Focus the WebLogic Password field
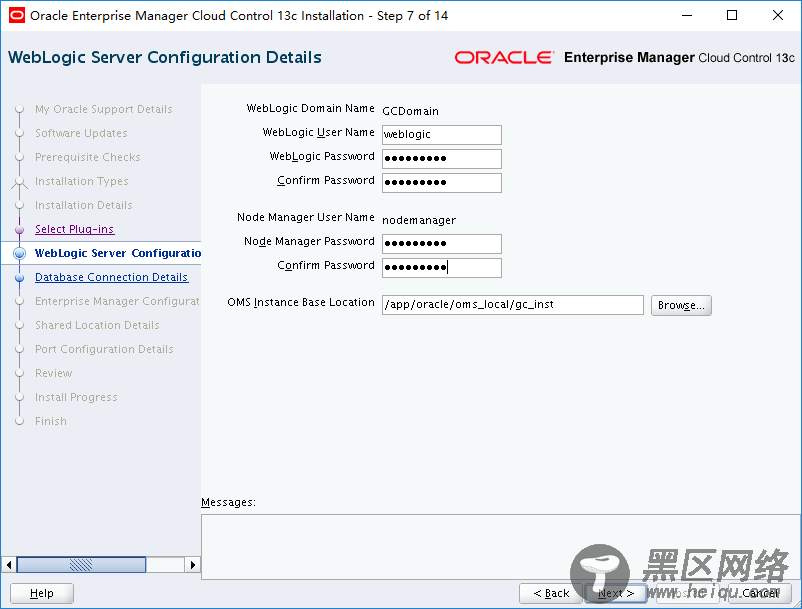Viewport: 802px width, 609px height. point(441,159)
